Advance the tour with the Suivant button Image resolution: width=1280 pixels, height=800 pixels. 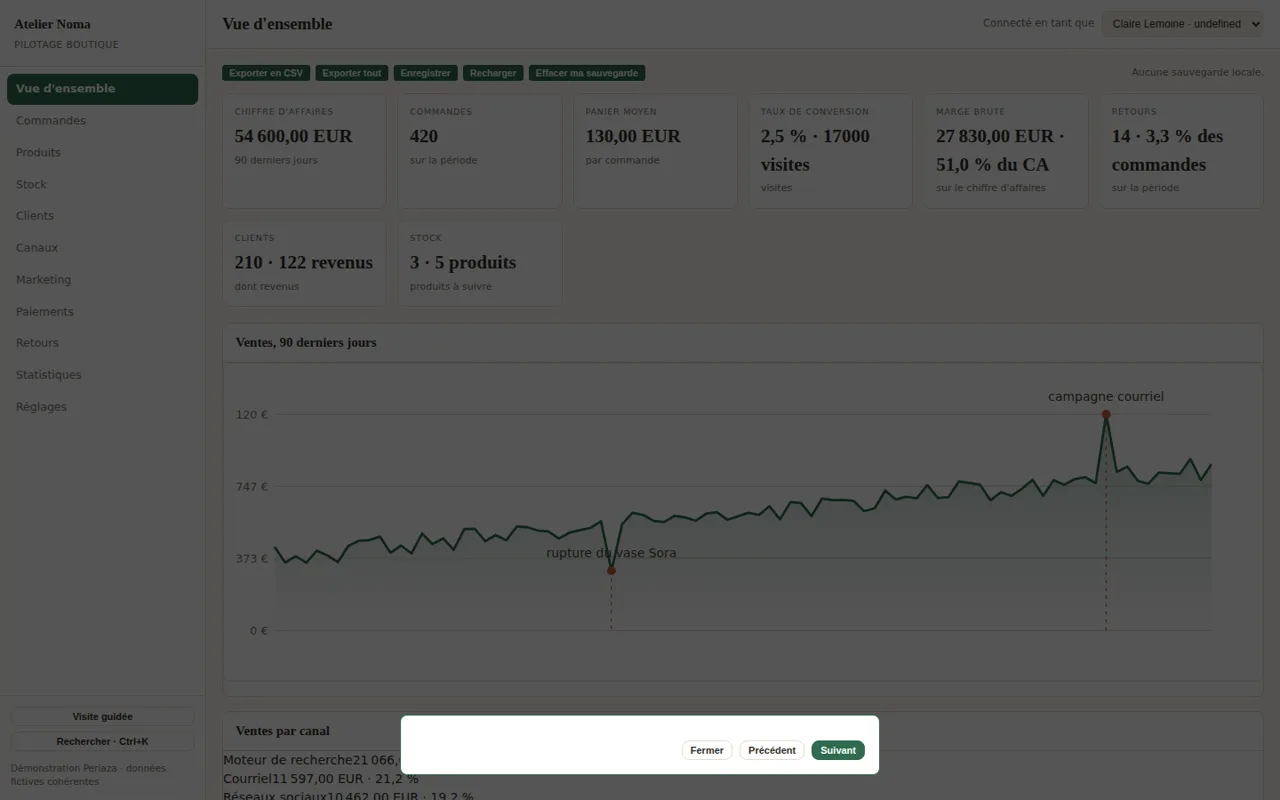[838, 750]
